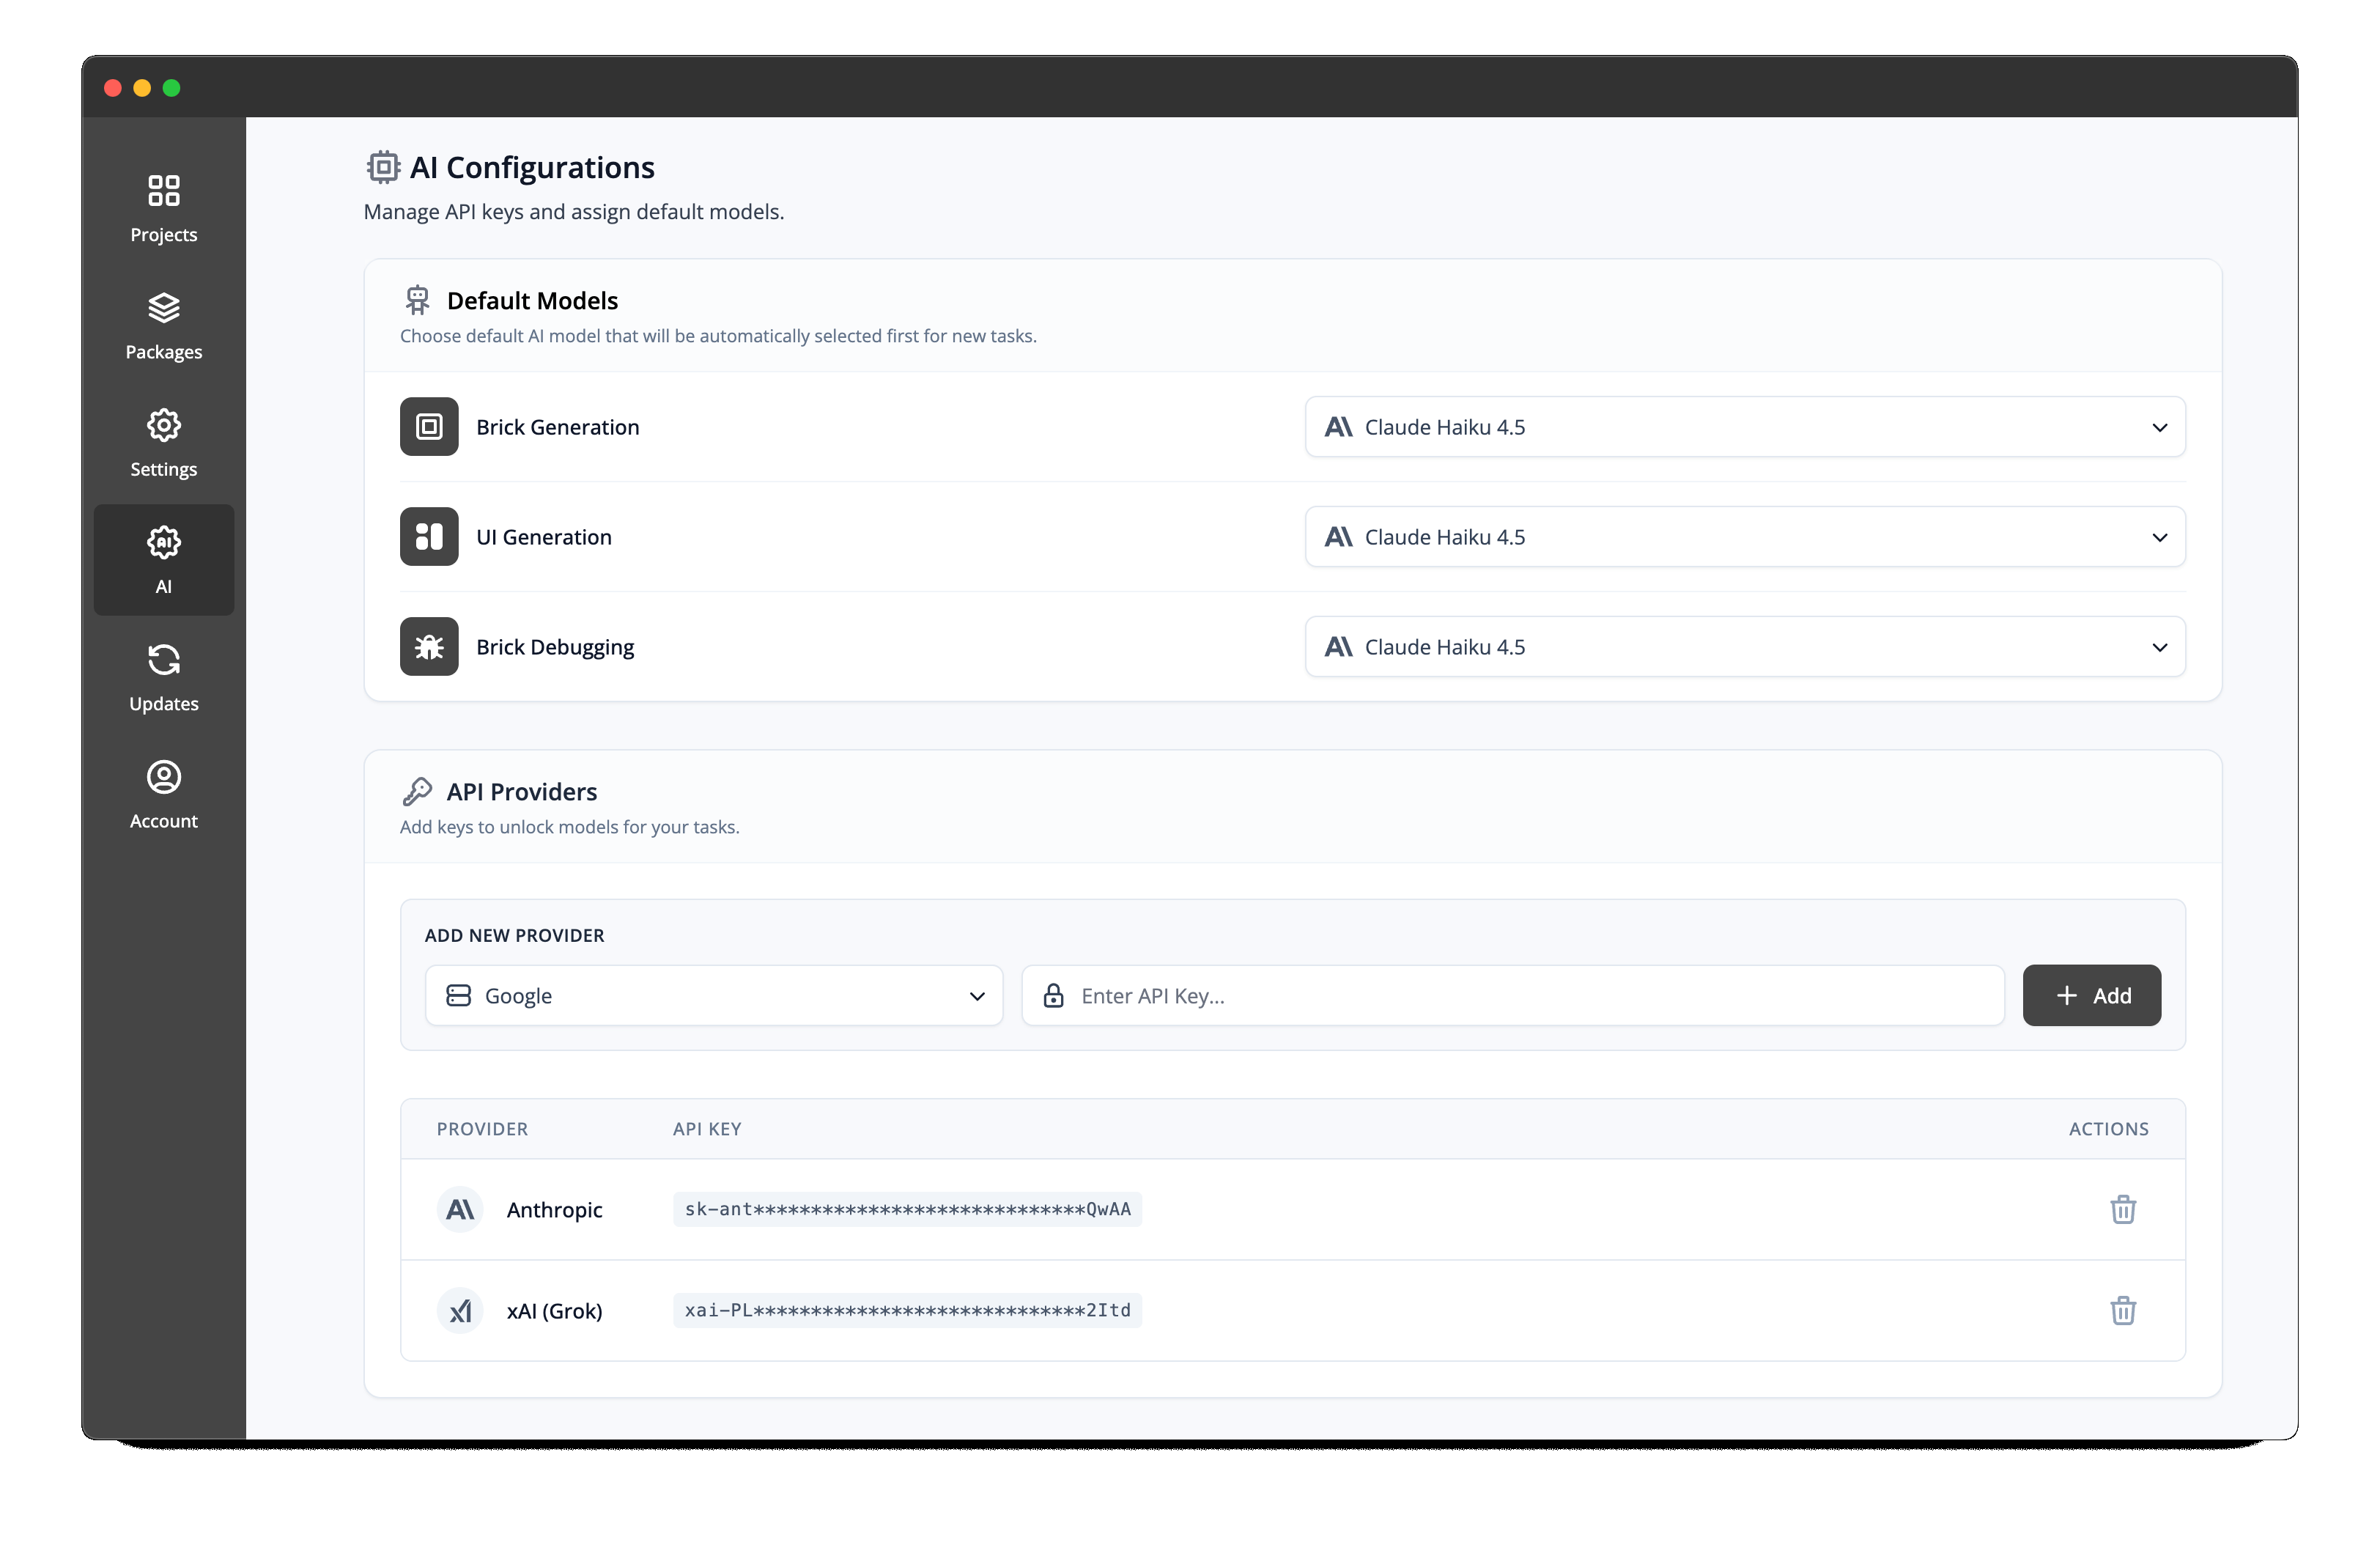Click the Anthropic logo in provider table

(x=460, y=1209)
